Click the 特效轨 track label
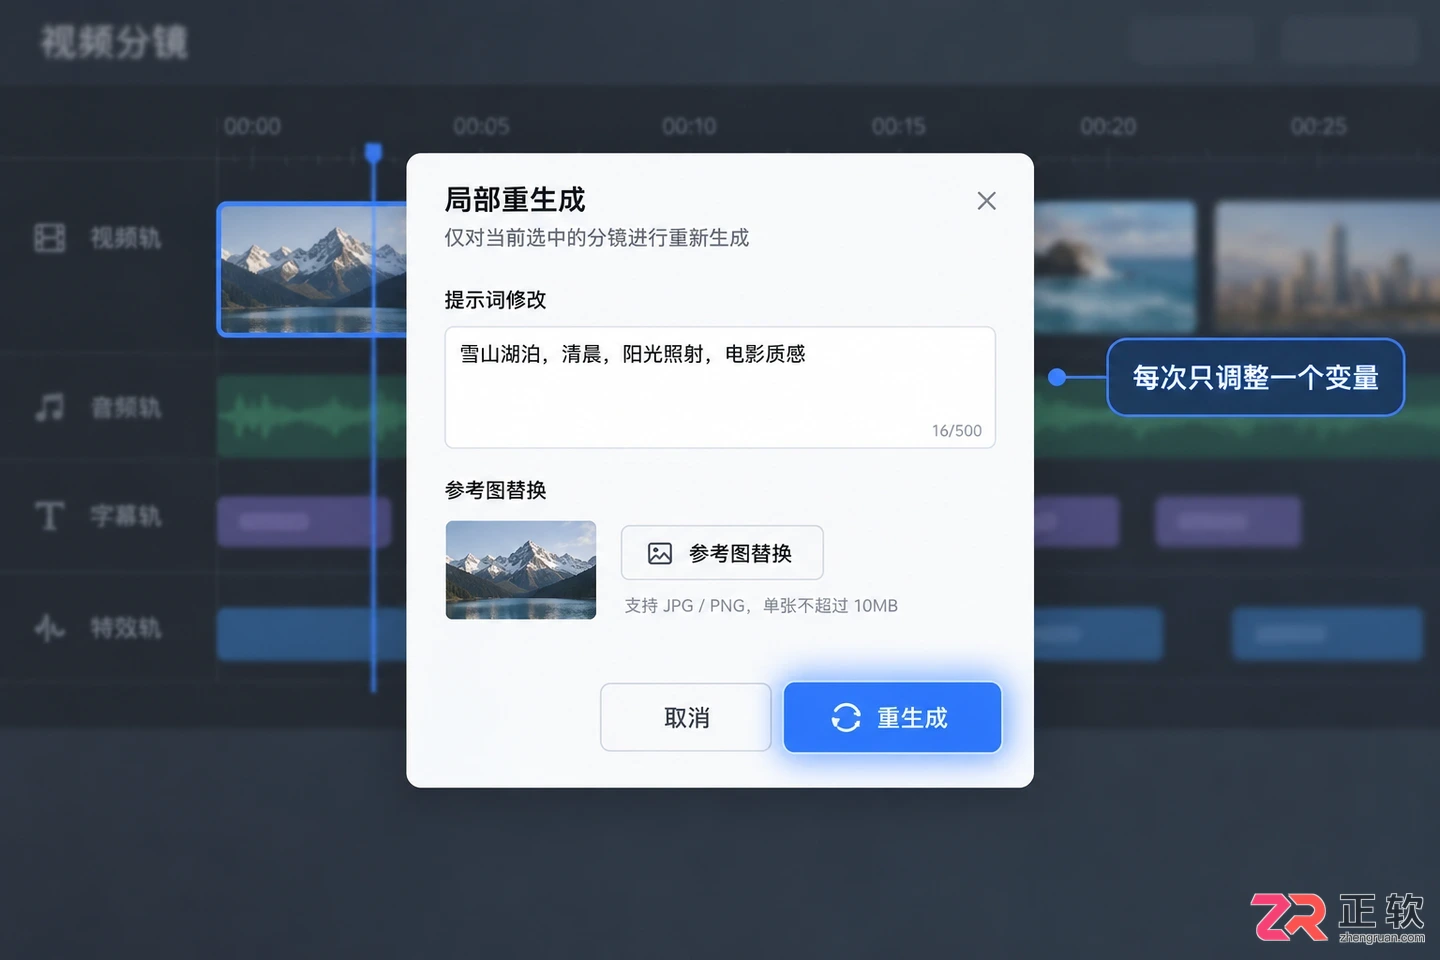This screenshot has width=1440, height=960. (x=126, y=628)
